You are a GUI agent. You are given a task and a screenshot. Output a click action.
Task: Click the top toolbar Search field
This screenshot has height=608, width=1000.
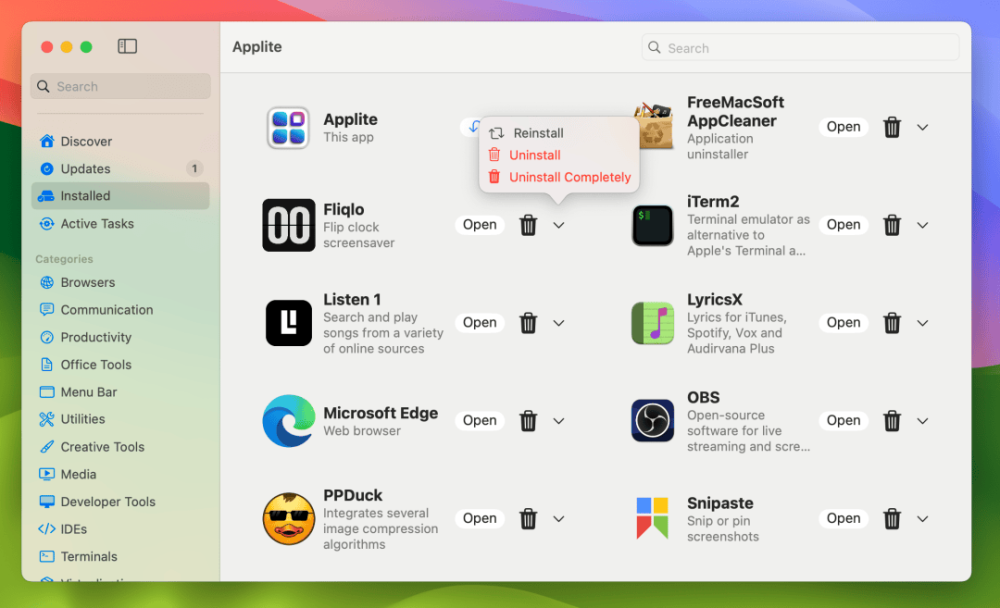pos(800,48)
